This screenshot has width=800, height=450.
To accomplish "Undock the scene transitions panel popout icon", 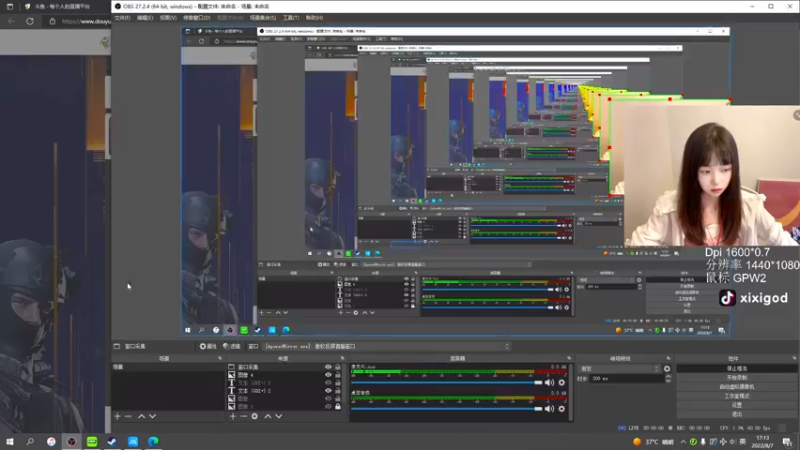I will coord(668,359).
